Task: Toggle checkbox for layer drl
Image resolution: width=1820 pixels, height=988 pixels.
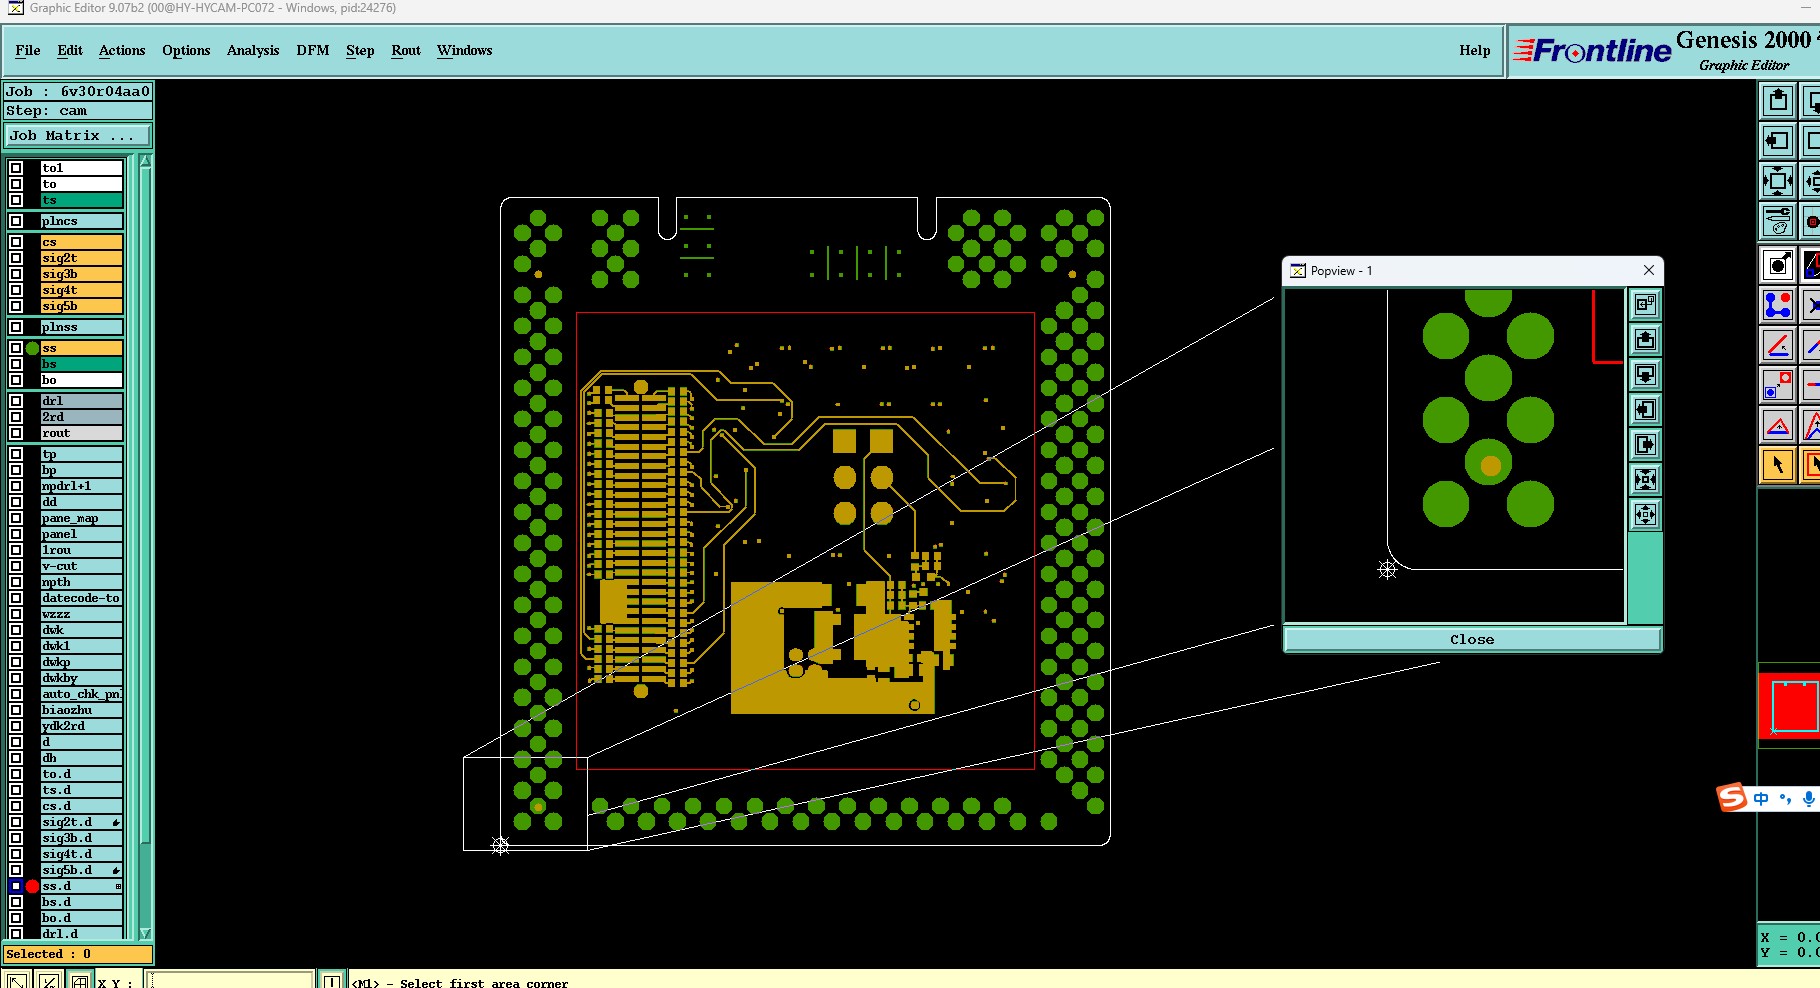Action: 16,401
